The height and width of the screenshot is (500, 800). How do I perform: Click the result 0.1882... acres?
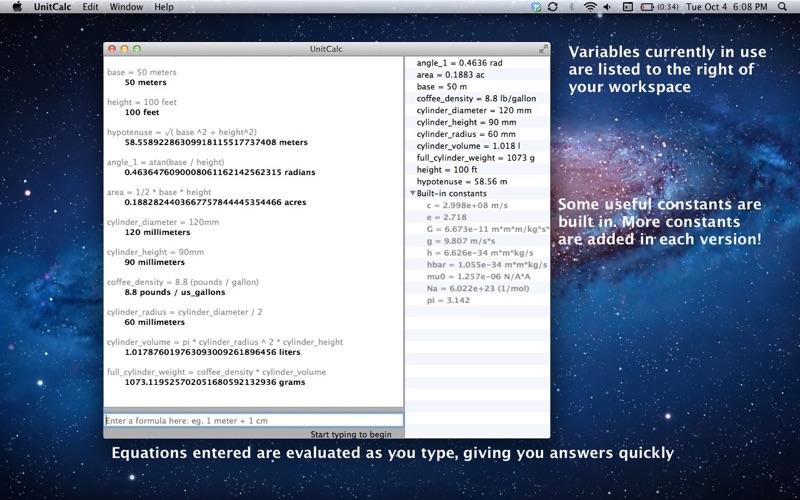[x=215, y=203]
